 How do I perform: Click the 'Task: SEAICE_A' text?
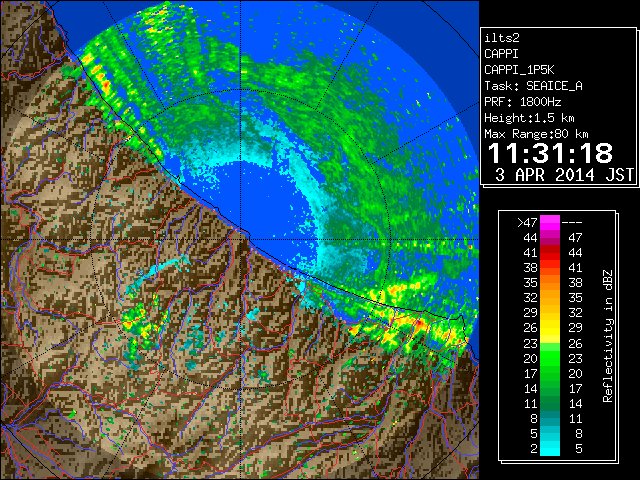(x=533, y=86)
